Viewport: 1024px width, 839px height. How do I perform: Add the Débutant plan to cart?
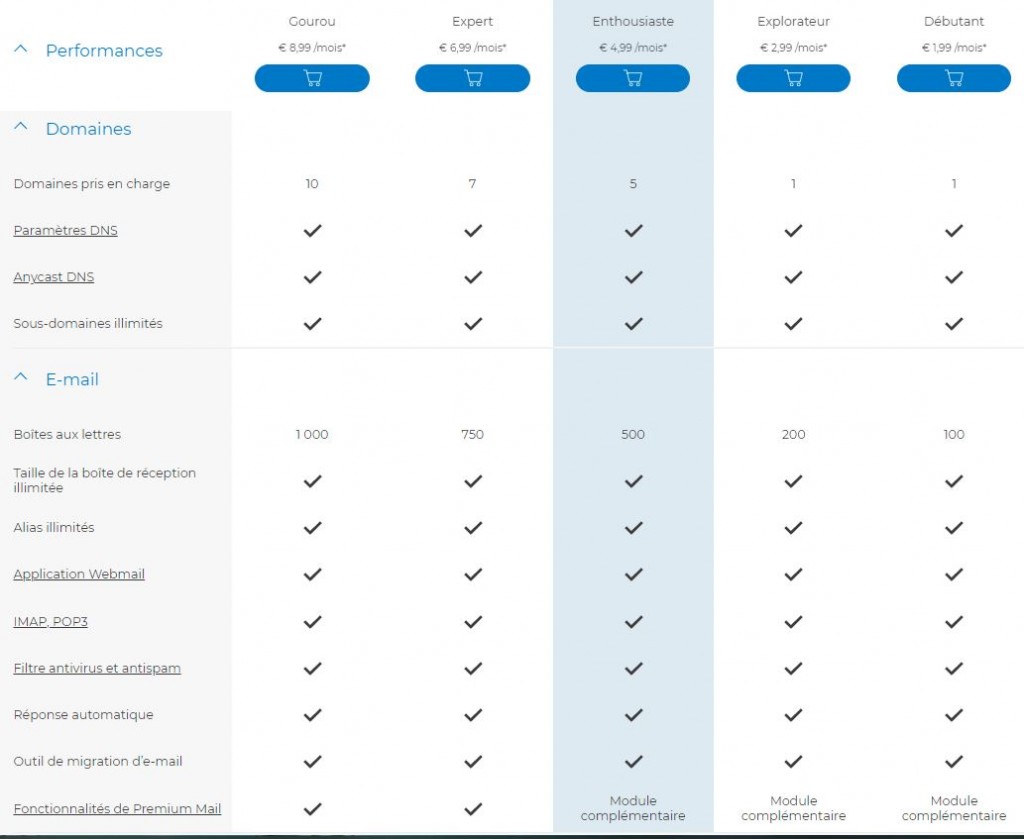click(954, 78)
